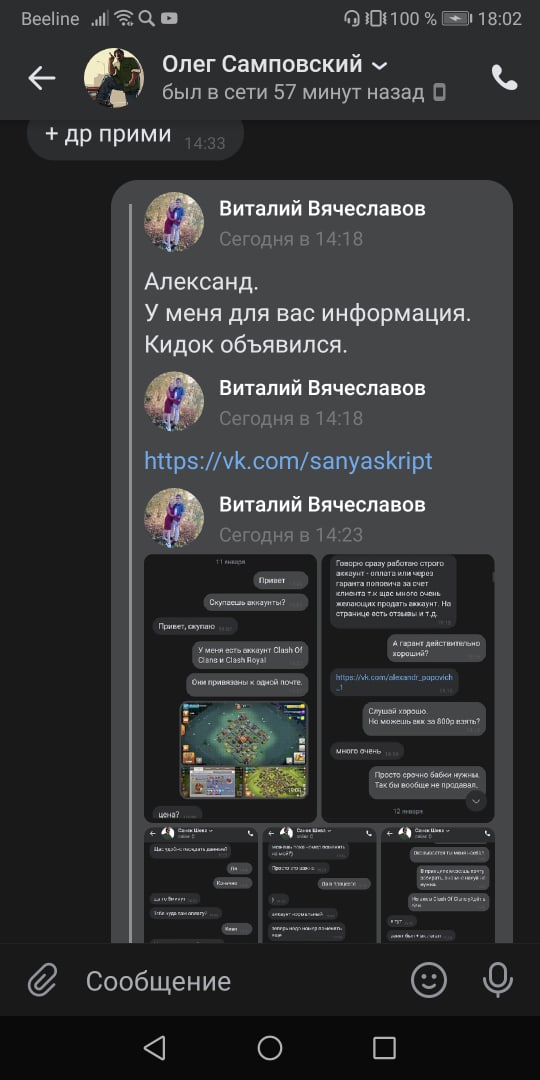Image resolution: width=540 pixels, height=1080 pixels.
Task: Tap the '+ др прими' message bubble
Action: [x=135, y=138]
